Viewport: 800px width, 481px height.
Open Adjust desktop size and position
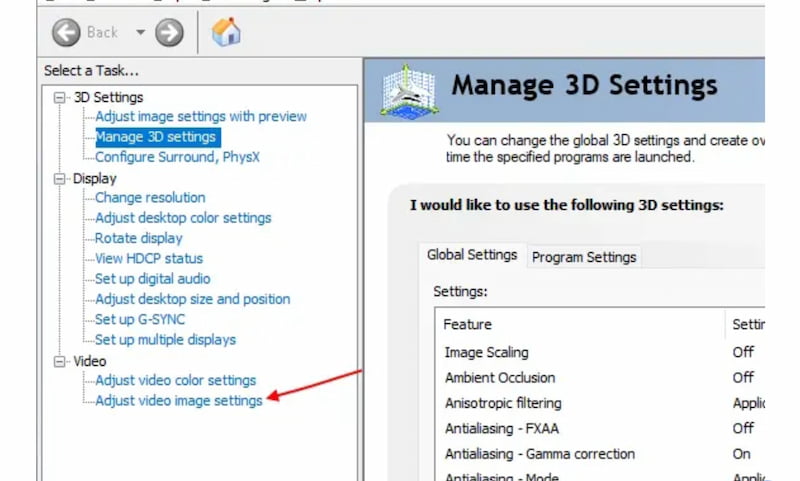click(x=193, y=299)
